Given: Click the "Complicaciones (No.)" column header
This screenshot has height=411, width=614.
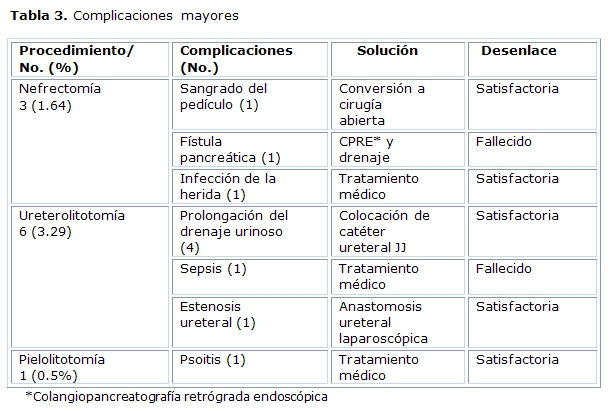Looking at the screenshot, I should point(235,59).
